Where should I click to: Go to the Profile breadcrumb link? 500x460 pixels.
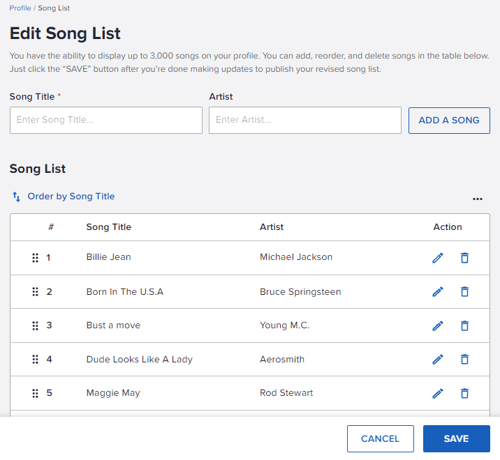pyautogui.click(x=20, y=8)
